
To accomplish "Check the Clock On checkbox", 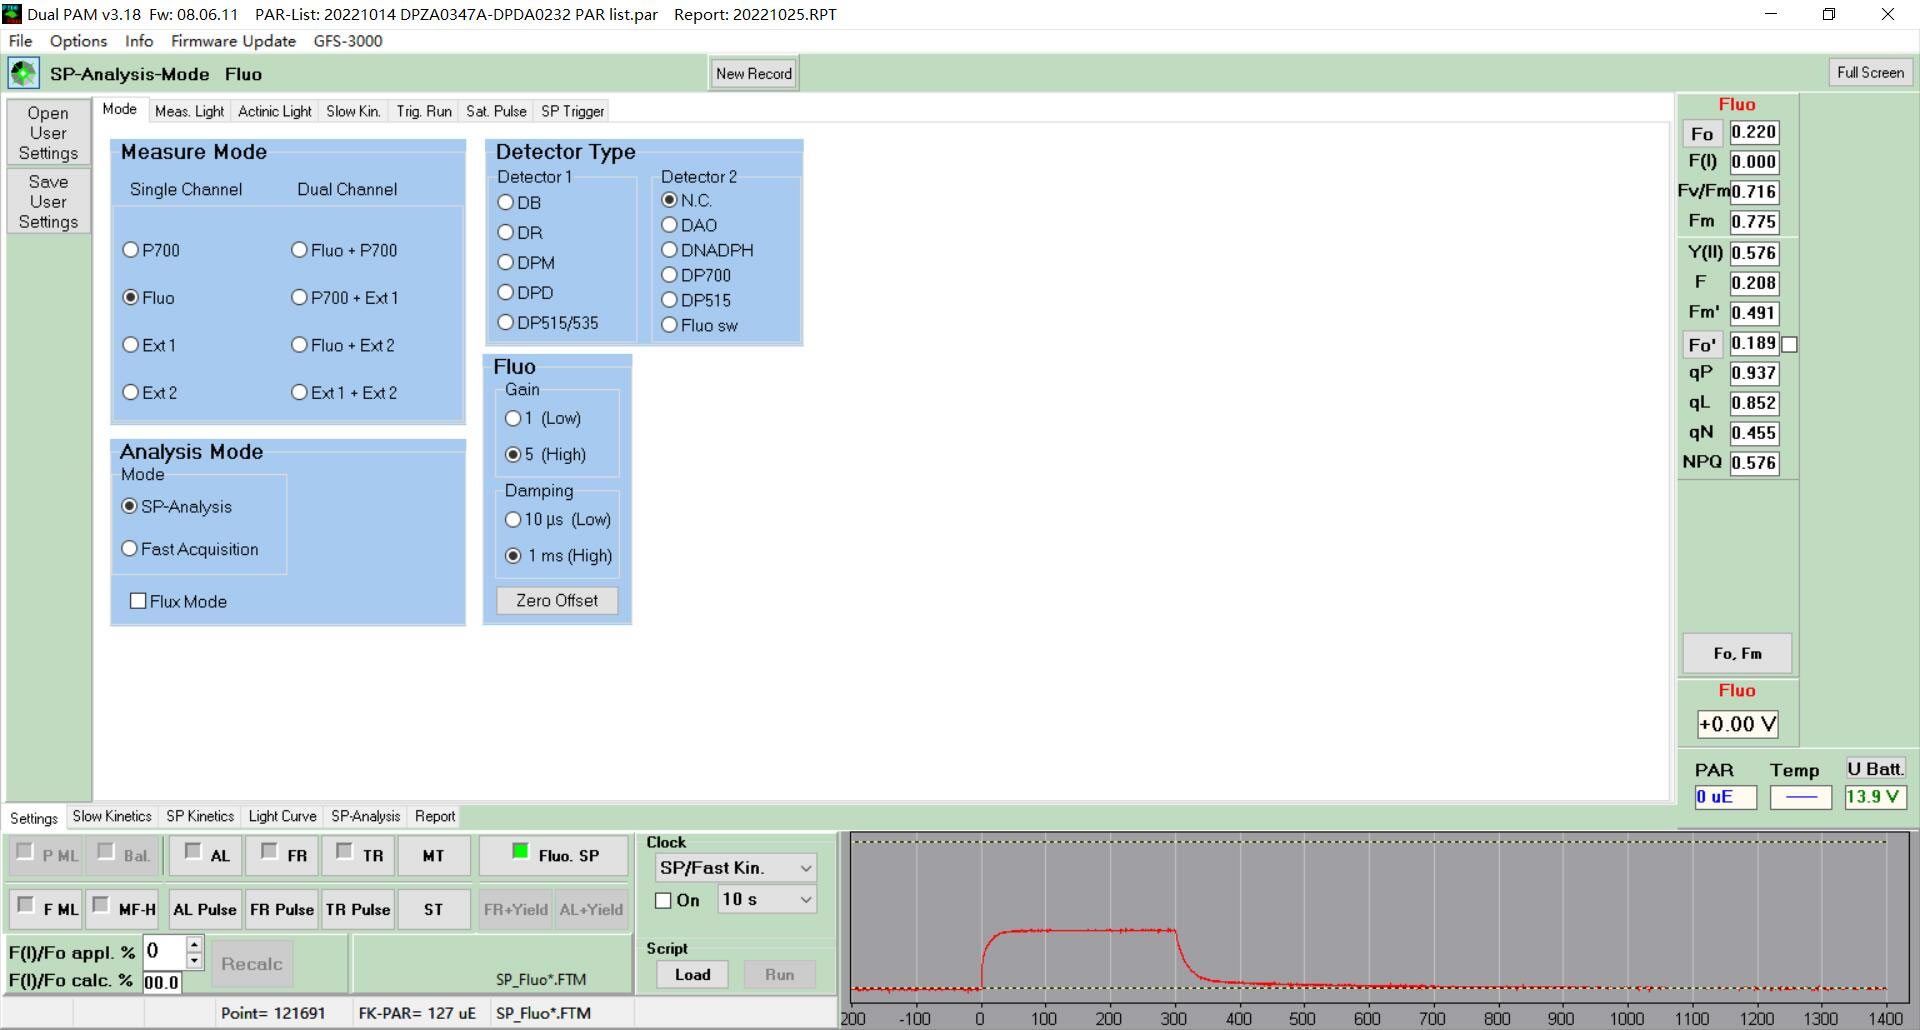I will click(x=663, y=900).
